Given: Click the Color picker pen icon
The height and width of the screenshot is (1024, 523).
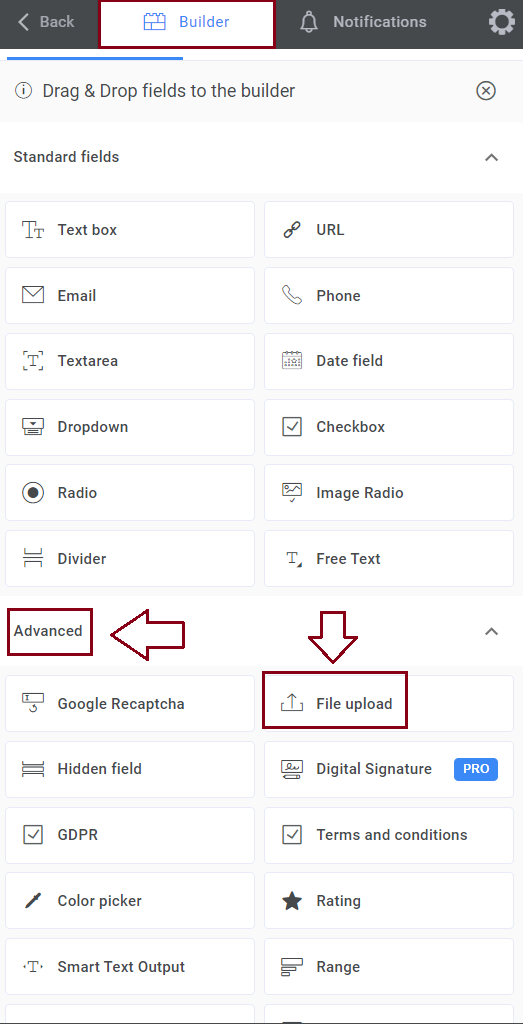Looking at the screenshot, I should [x=33, y=901].
